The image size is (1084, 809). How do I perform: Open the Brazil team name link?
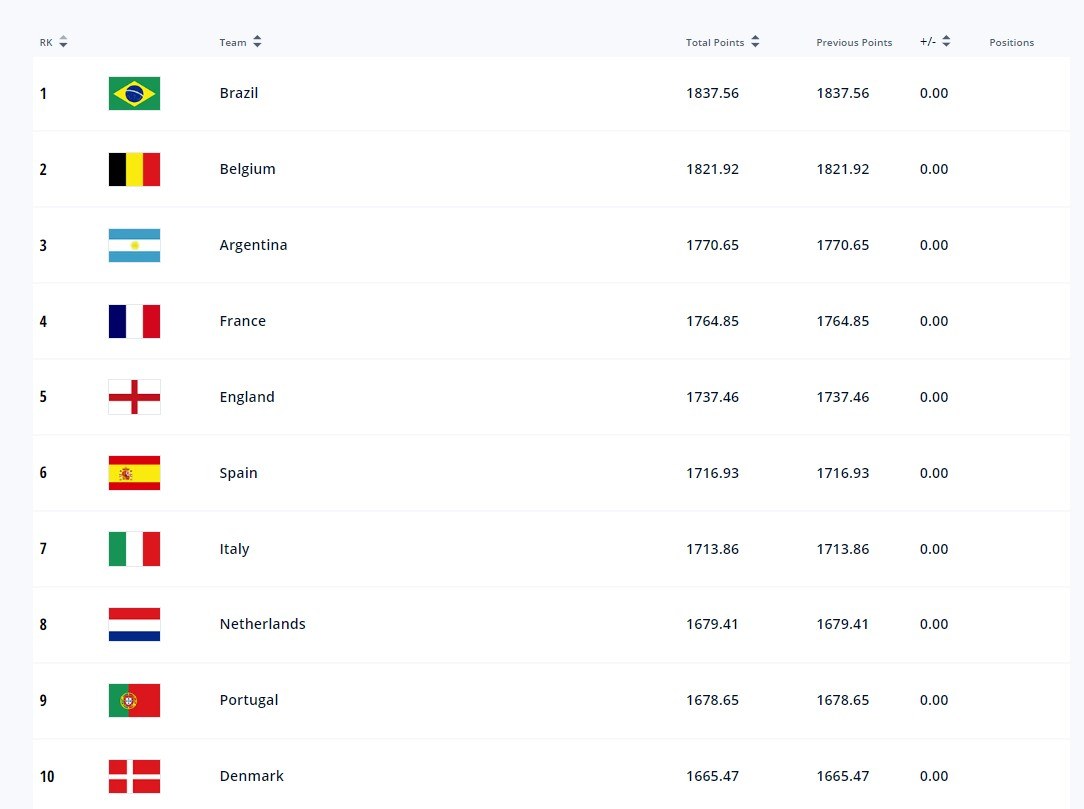239,93
